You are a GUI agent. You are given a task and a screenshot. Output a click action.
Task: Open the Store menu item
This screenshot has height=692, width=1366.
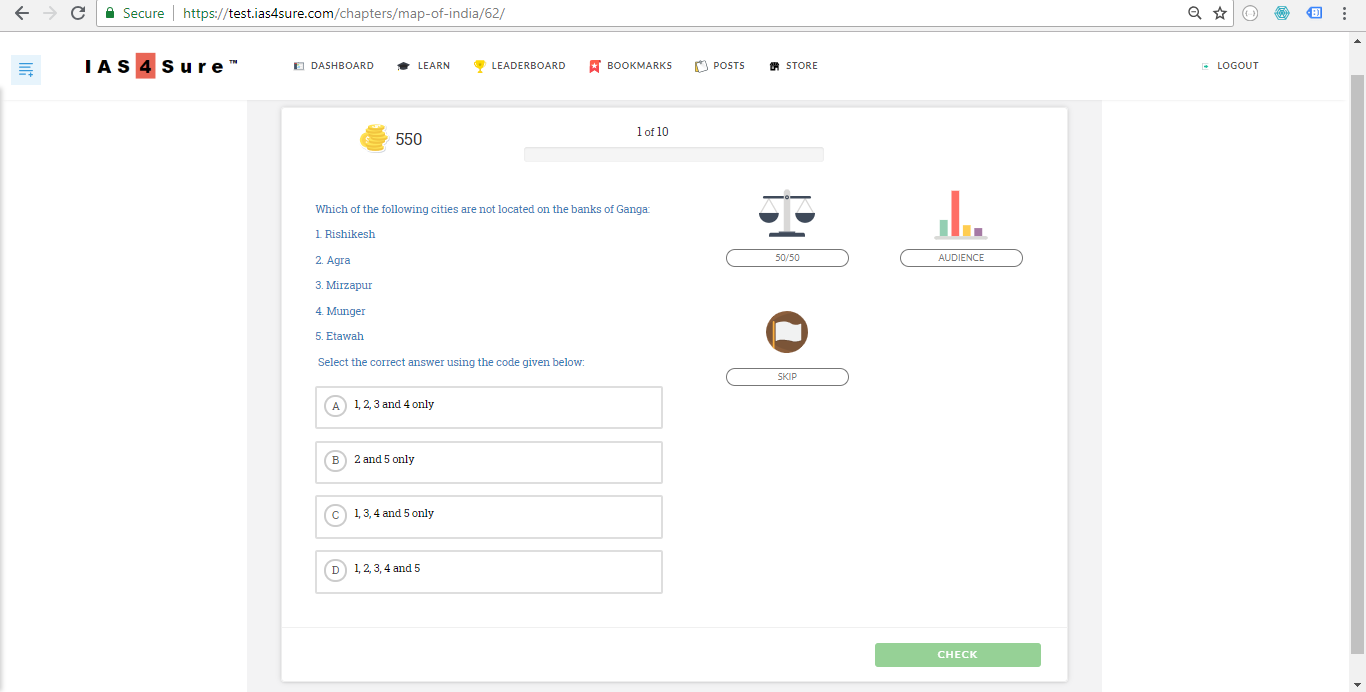[x=794, y=66]
